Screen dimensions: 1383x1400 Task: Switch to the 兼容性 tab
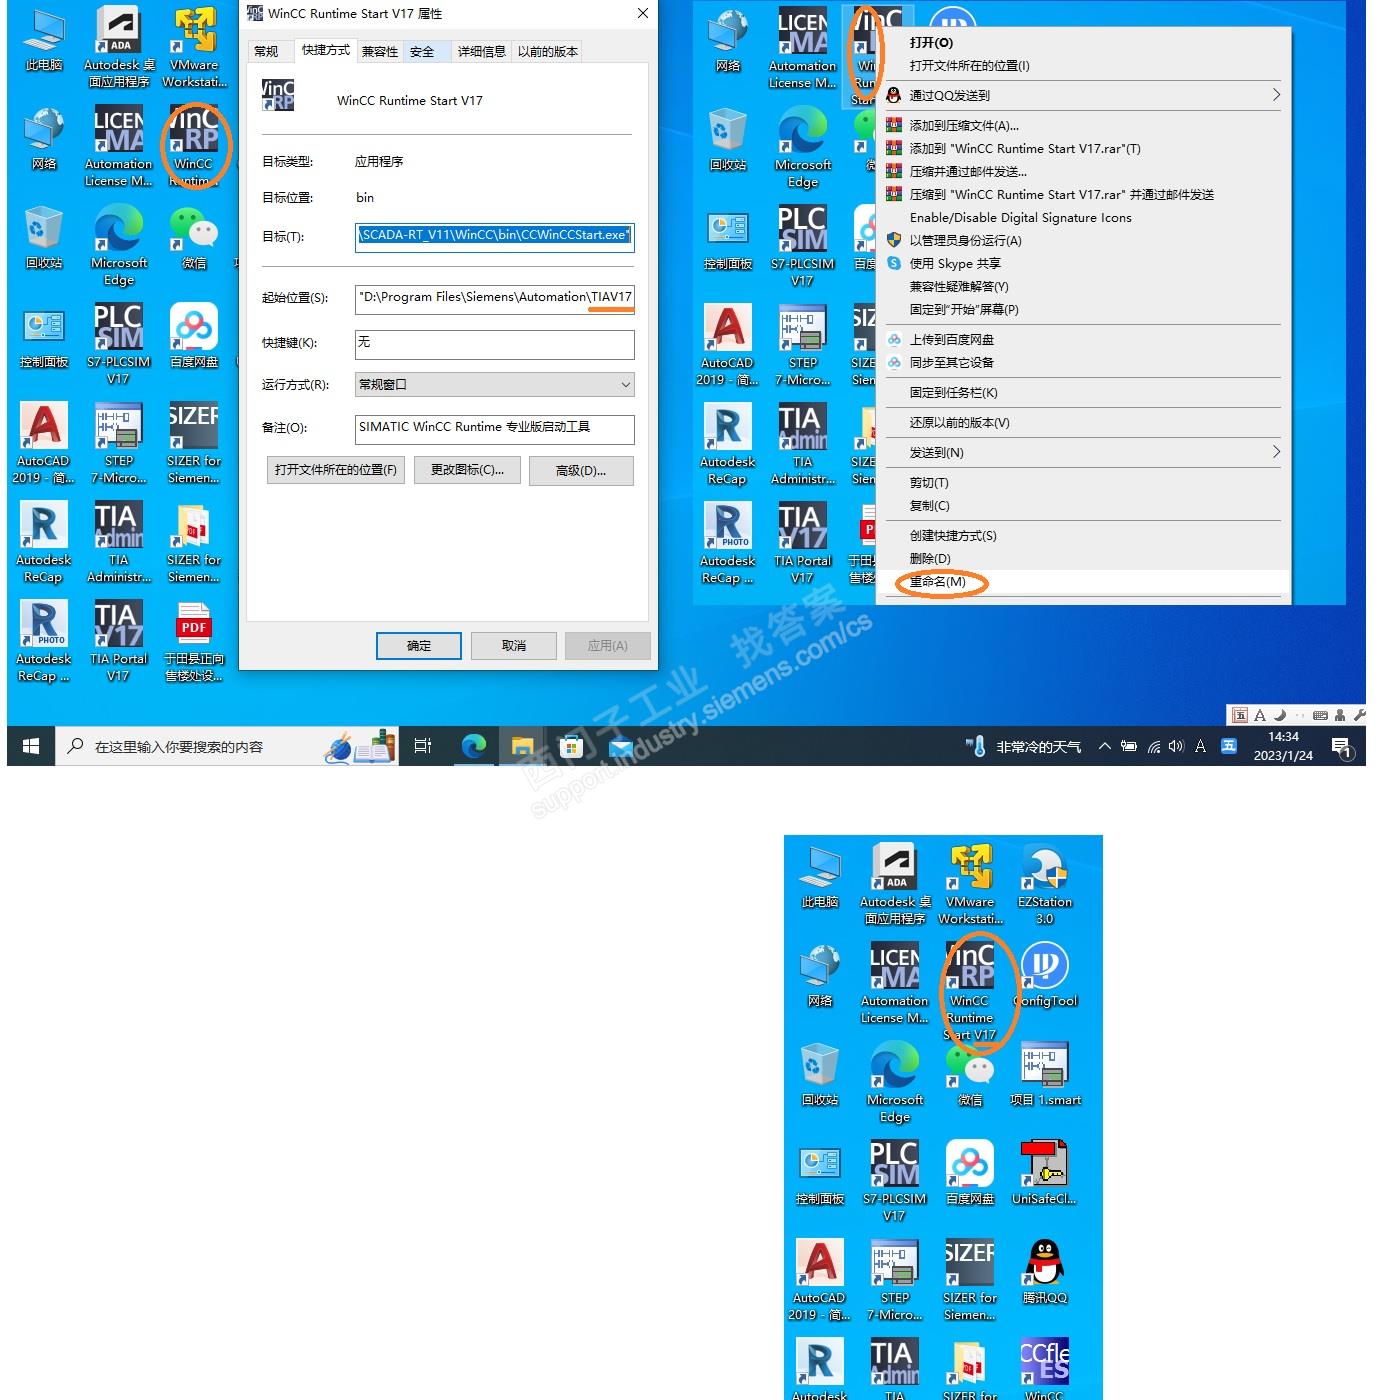[x=380, y=52]
